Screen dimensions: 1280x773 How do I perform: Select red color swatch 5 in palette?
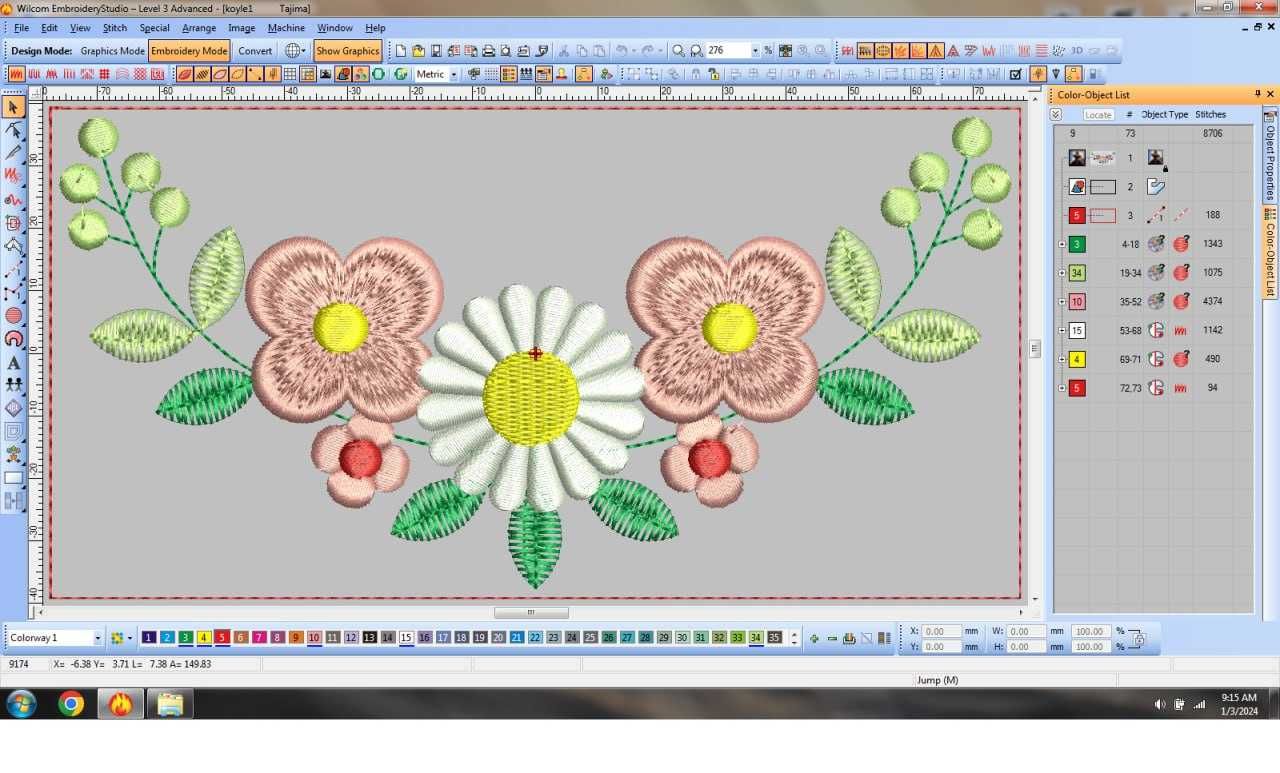[222, 638]
